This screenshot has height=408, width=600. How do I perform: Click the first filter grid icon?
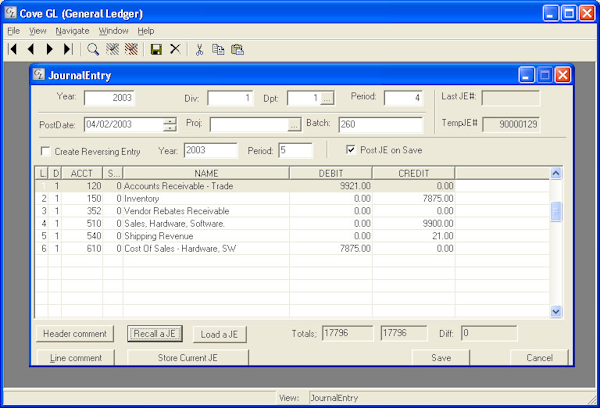[x=112, y=49]
